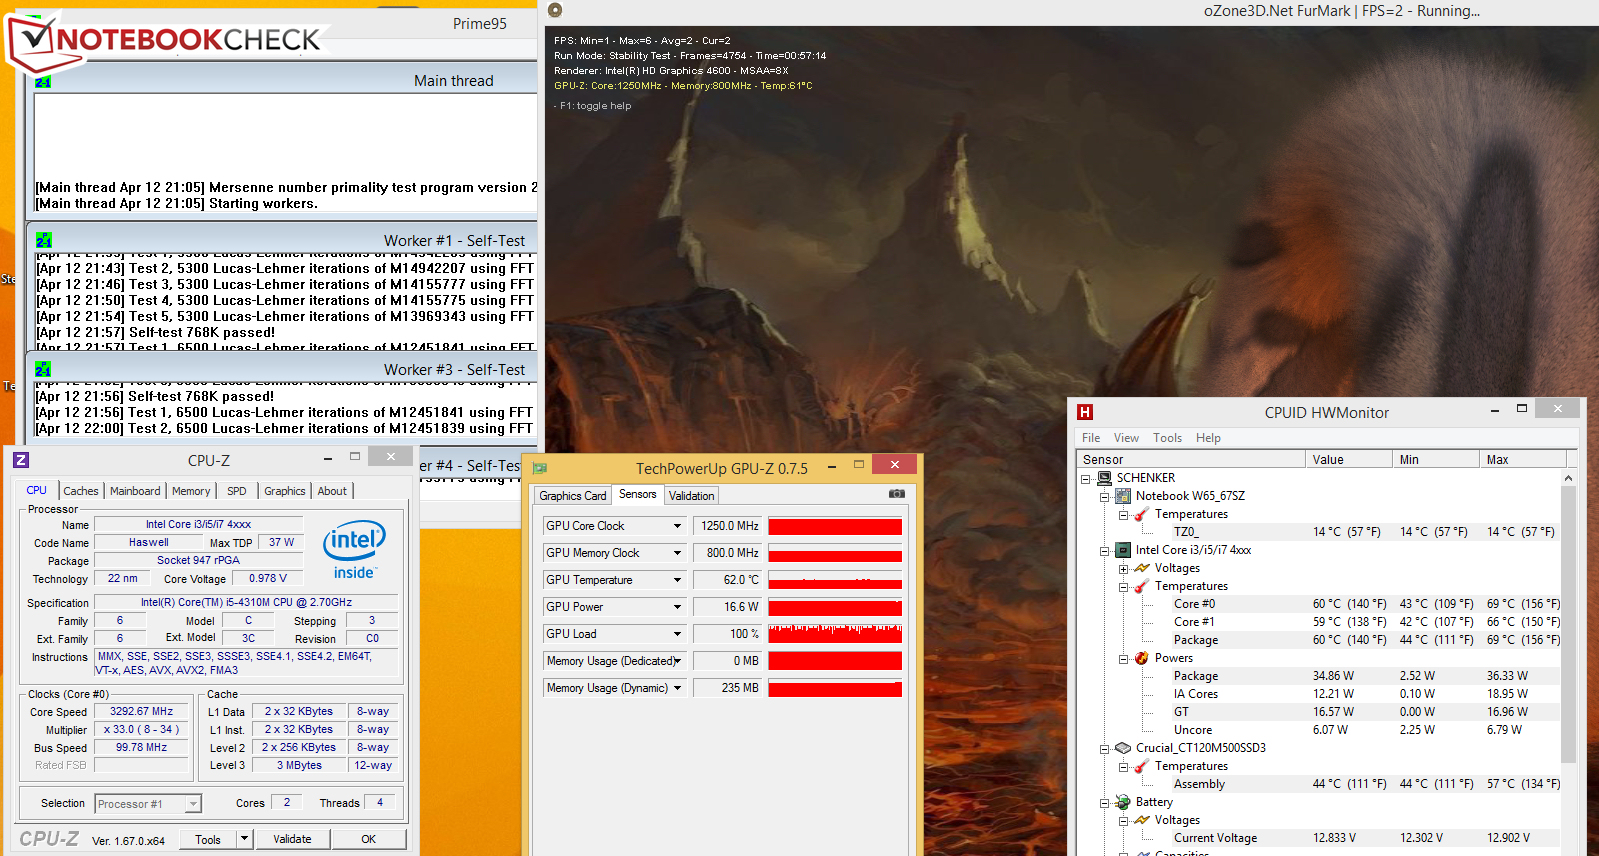Click the Min column header in HWMonitor

pyautogui.click(x=1436, y=460)
